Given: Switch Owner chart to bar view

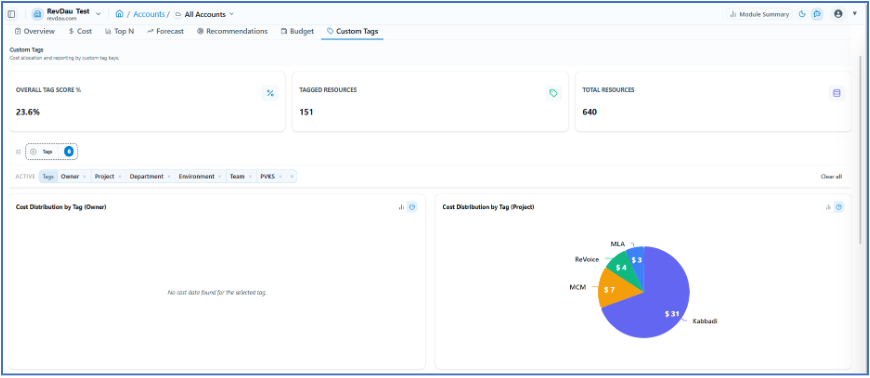Looking at the screenshot, I should click(x=401, y=207).
